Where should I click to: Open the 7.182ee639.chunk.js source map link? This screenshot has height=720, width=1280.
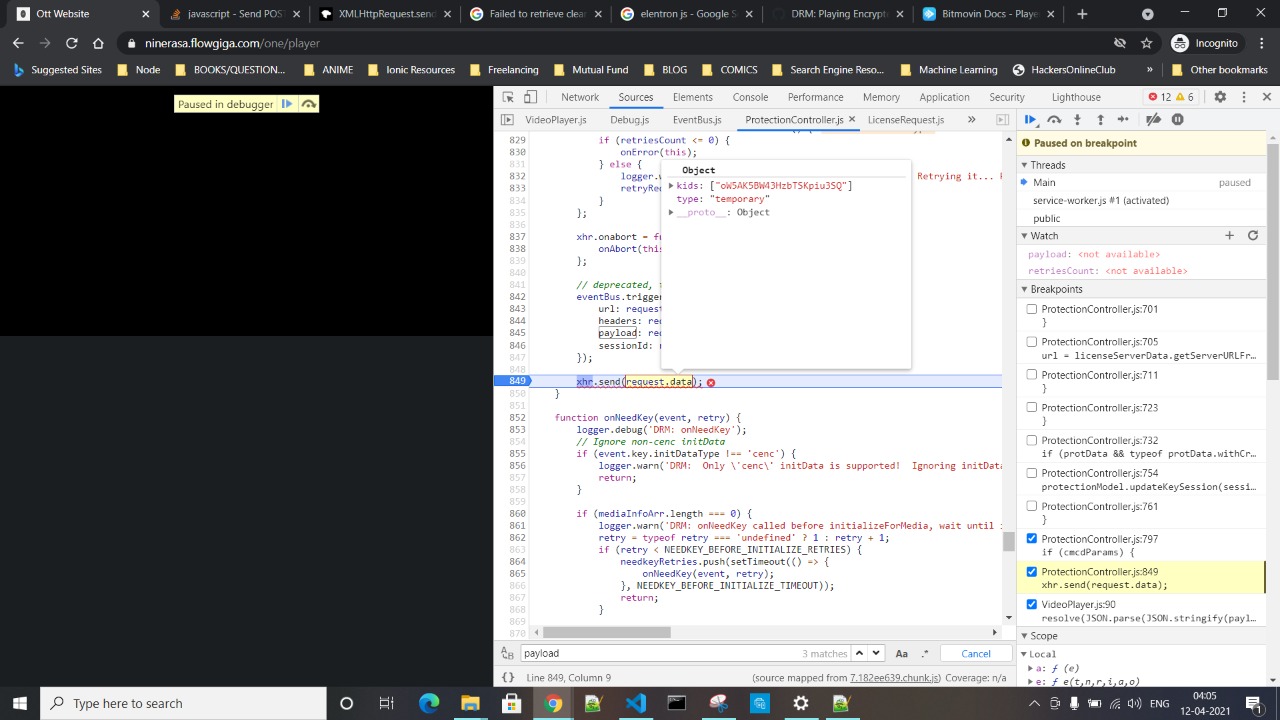tap(894, 677)
